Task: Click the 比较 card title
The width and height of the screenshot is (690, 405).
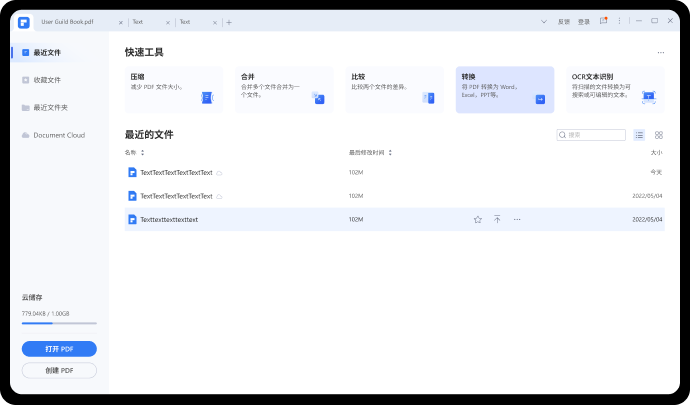Action: (358, 77)
